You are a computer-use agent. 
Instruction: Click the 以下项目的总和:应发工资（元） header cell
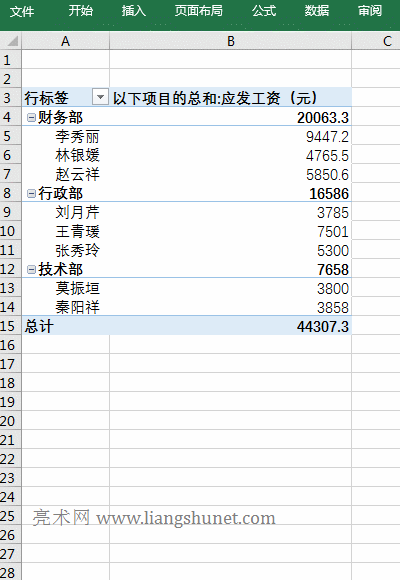(231, 98)
